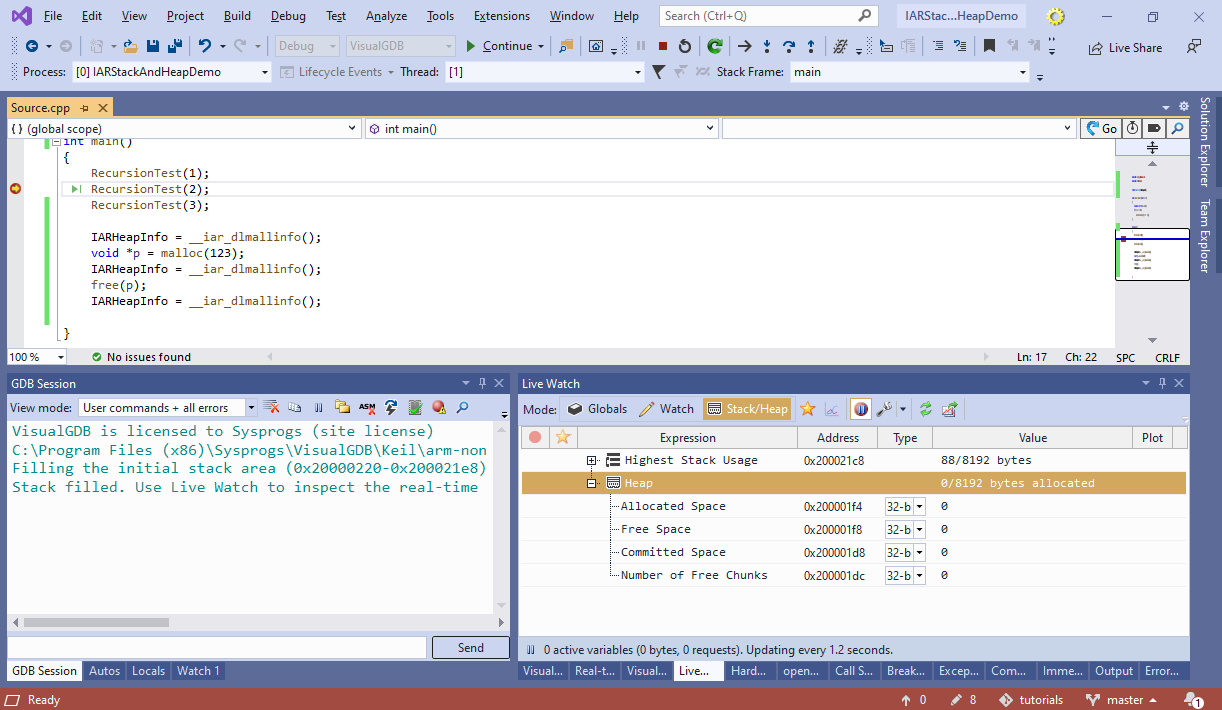This screenshot has width=1222, height=710.
Task: Restart the debug session
Action: [685, 46]
